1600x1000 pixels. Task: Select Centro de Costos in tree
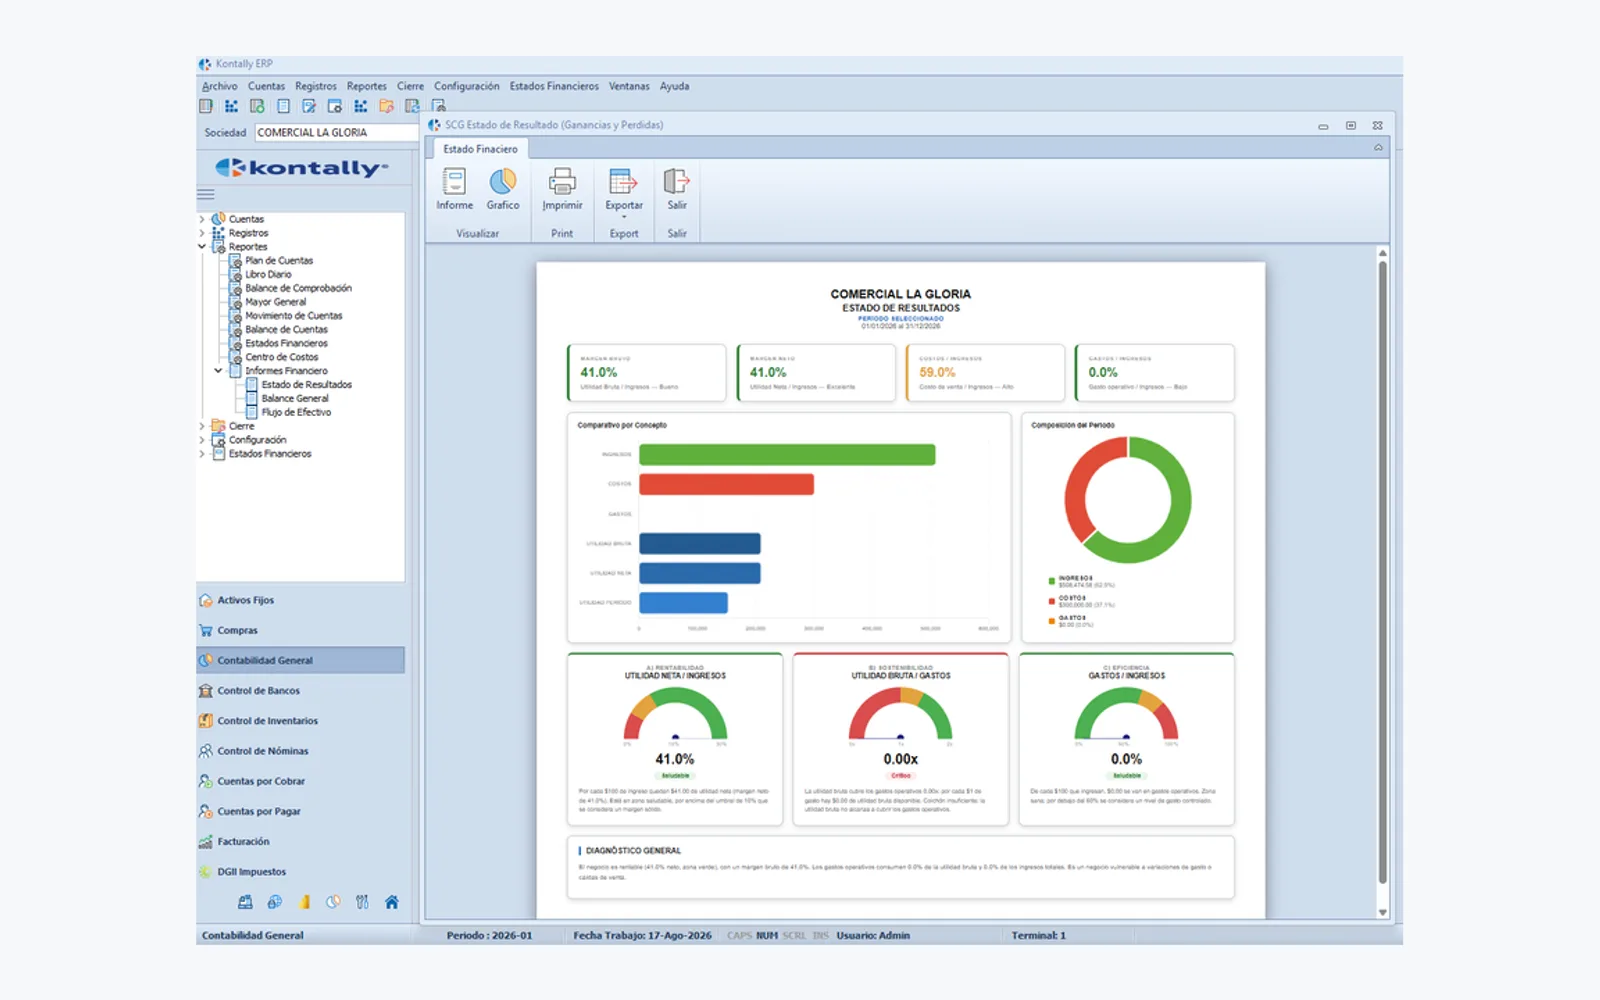282,357
